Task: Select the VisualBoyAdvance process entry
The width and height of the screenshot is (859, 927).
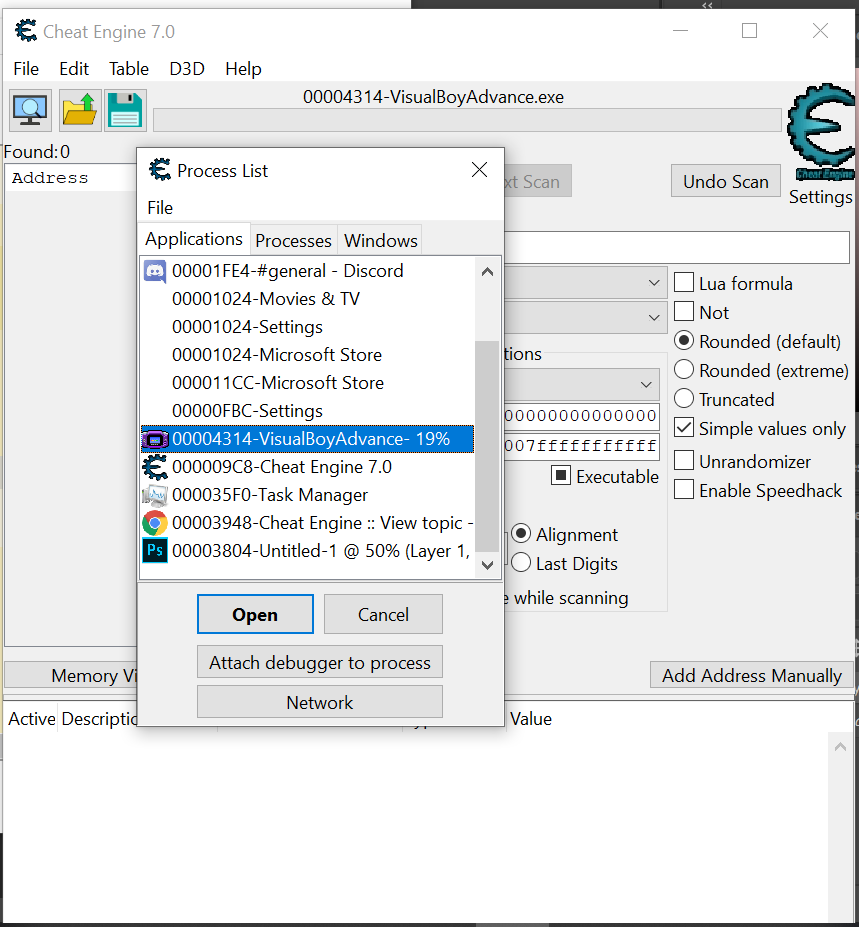Action: 310,439
